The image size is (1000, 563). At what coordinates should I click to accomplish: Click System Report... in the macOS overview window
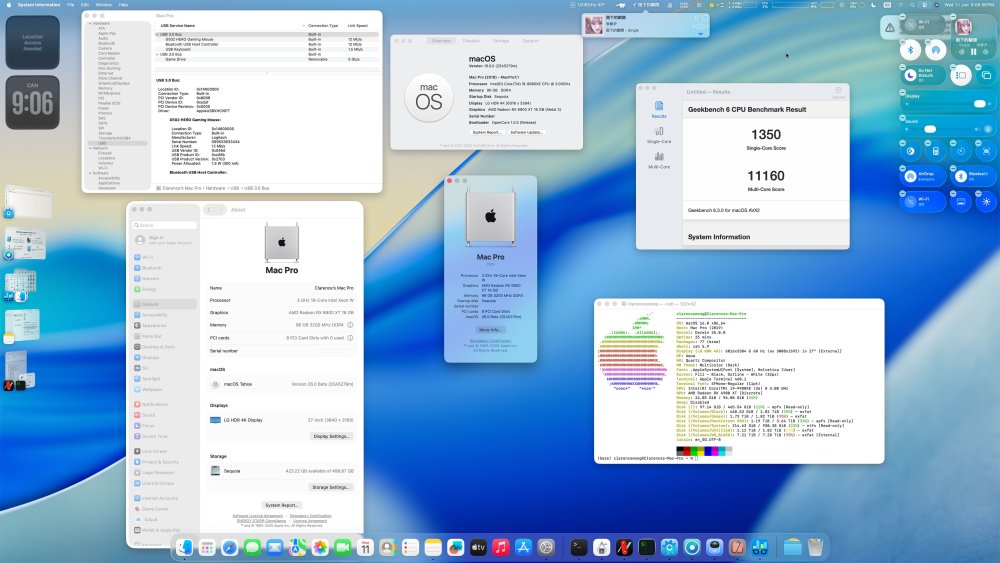pos(487,133)
